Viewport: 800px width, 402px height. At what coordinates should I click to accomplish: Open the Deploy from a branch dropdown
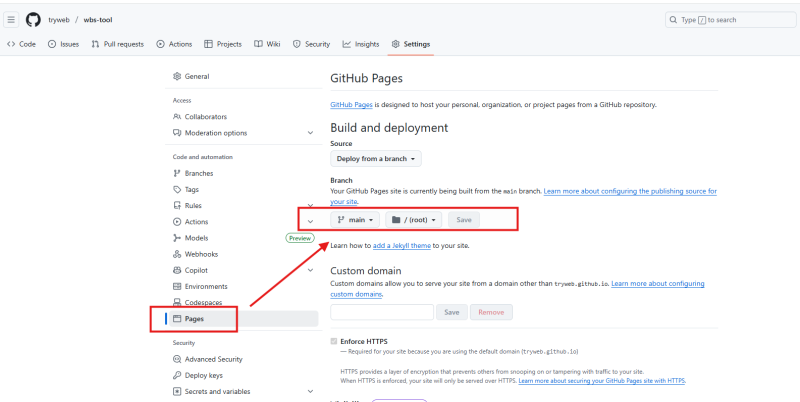[x=376, y=159]
